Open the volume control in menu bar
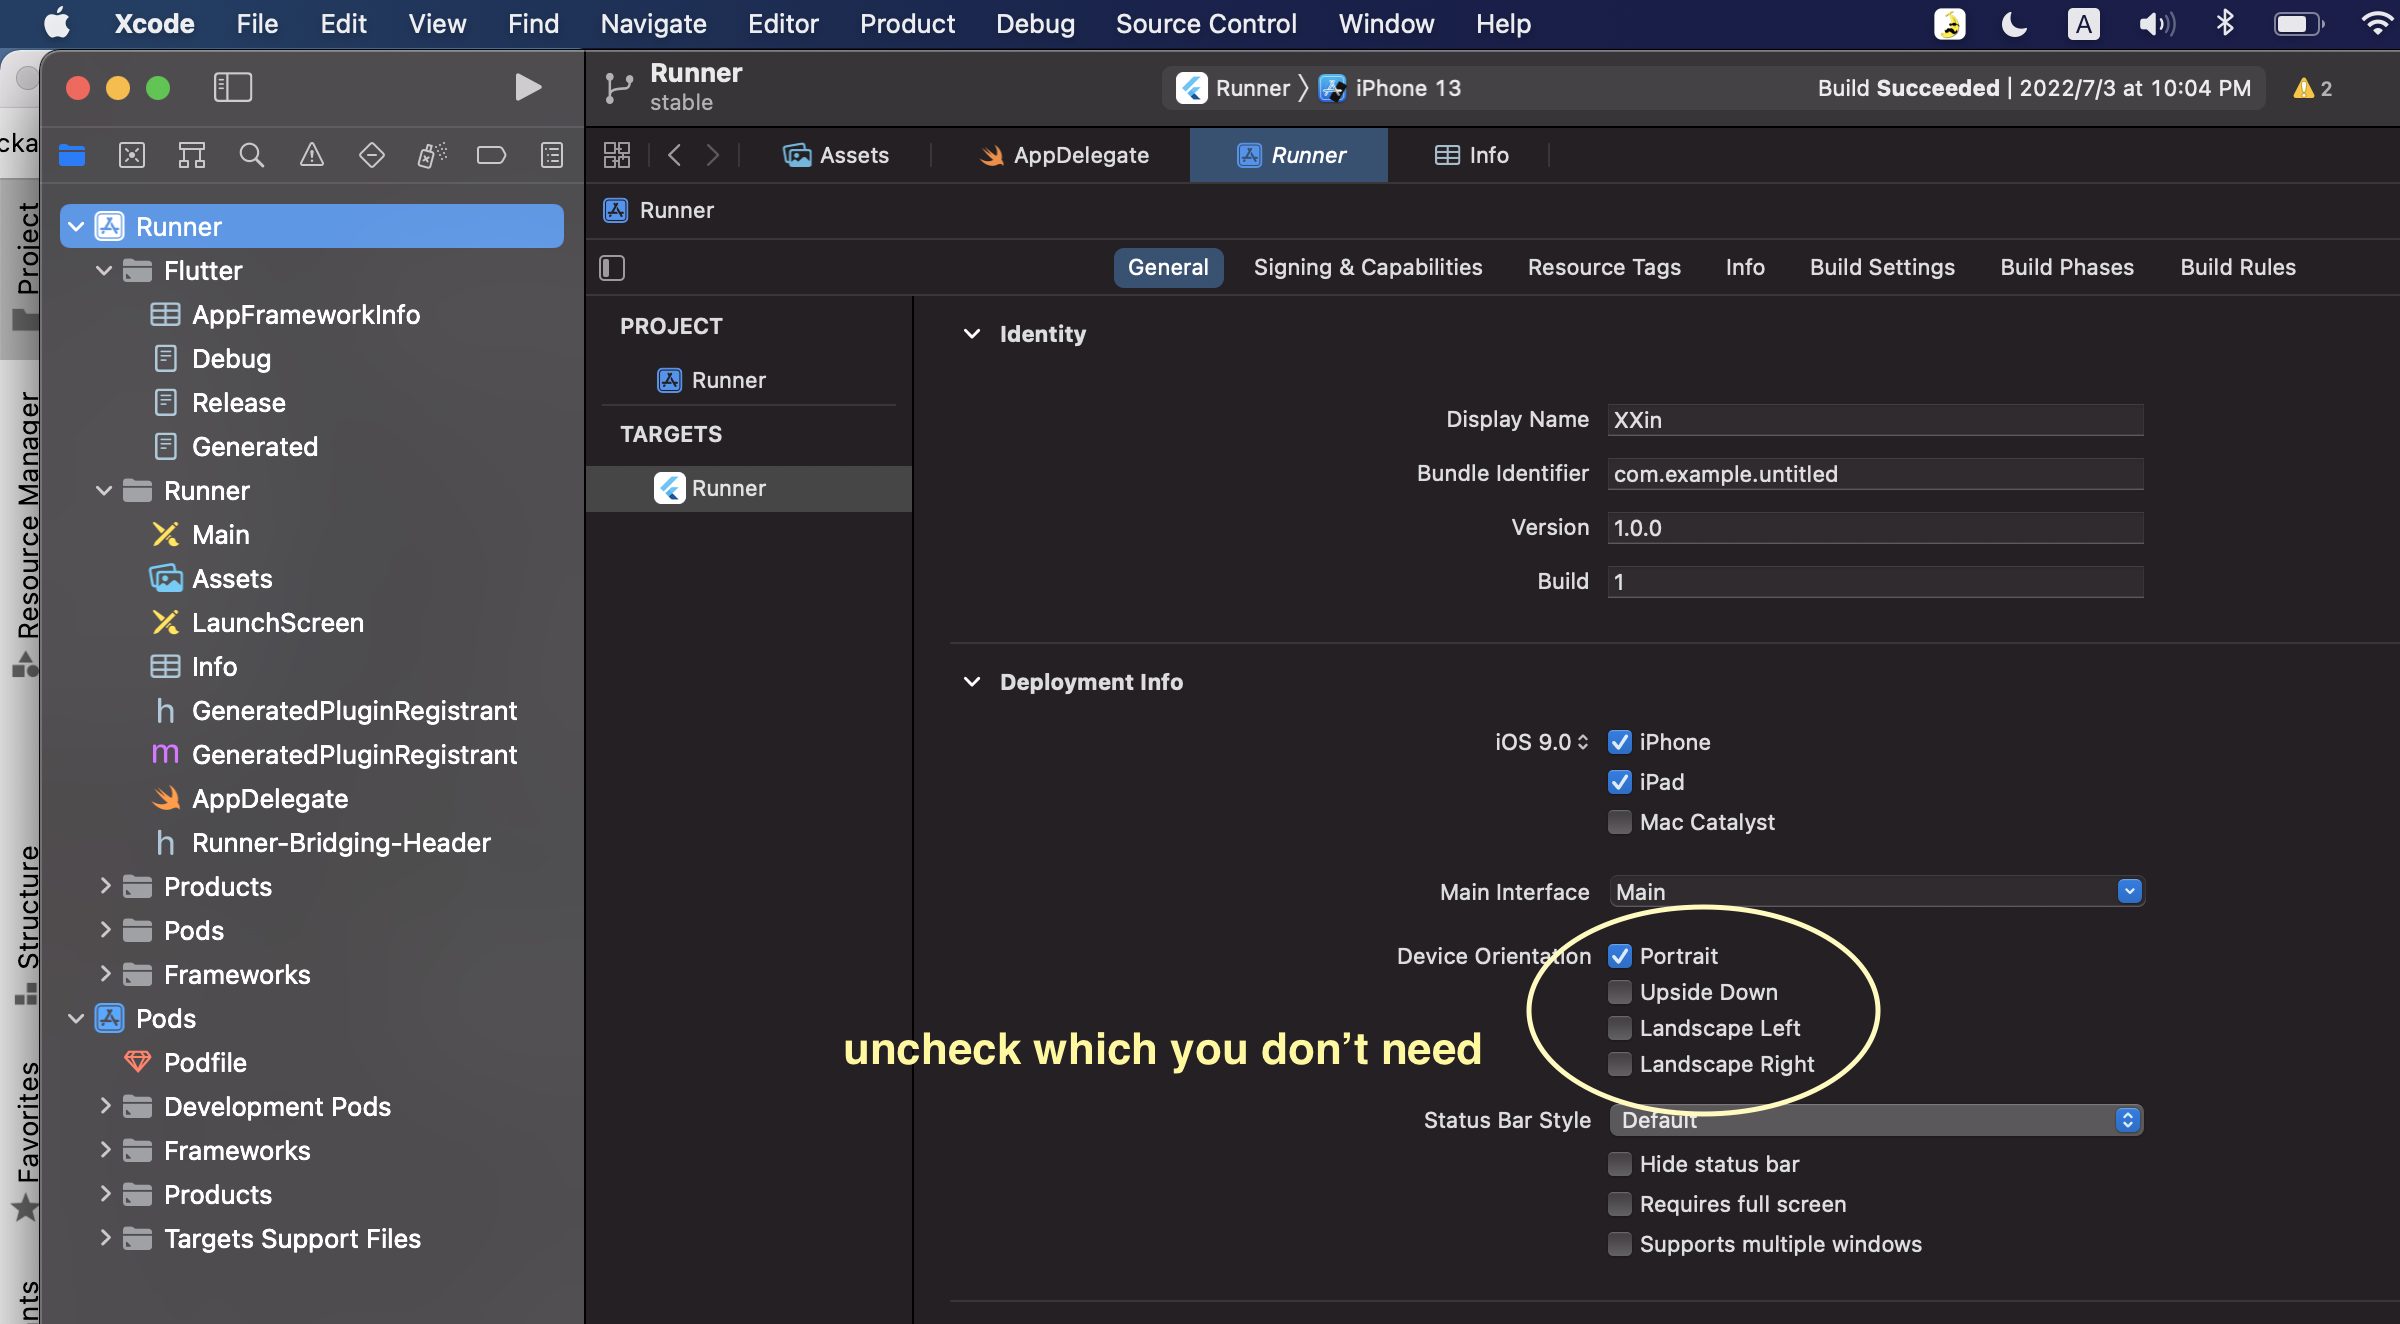The height and width of the screenshot is (1324, 2400). (x=2156, y=23)
